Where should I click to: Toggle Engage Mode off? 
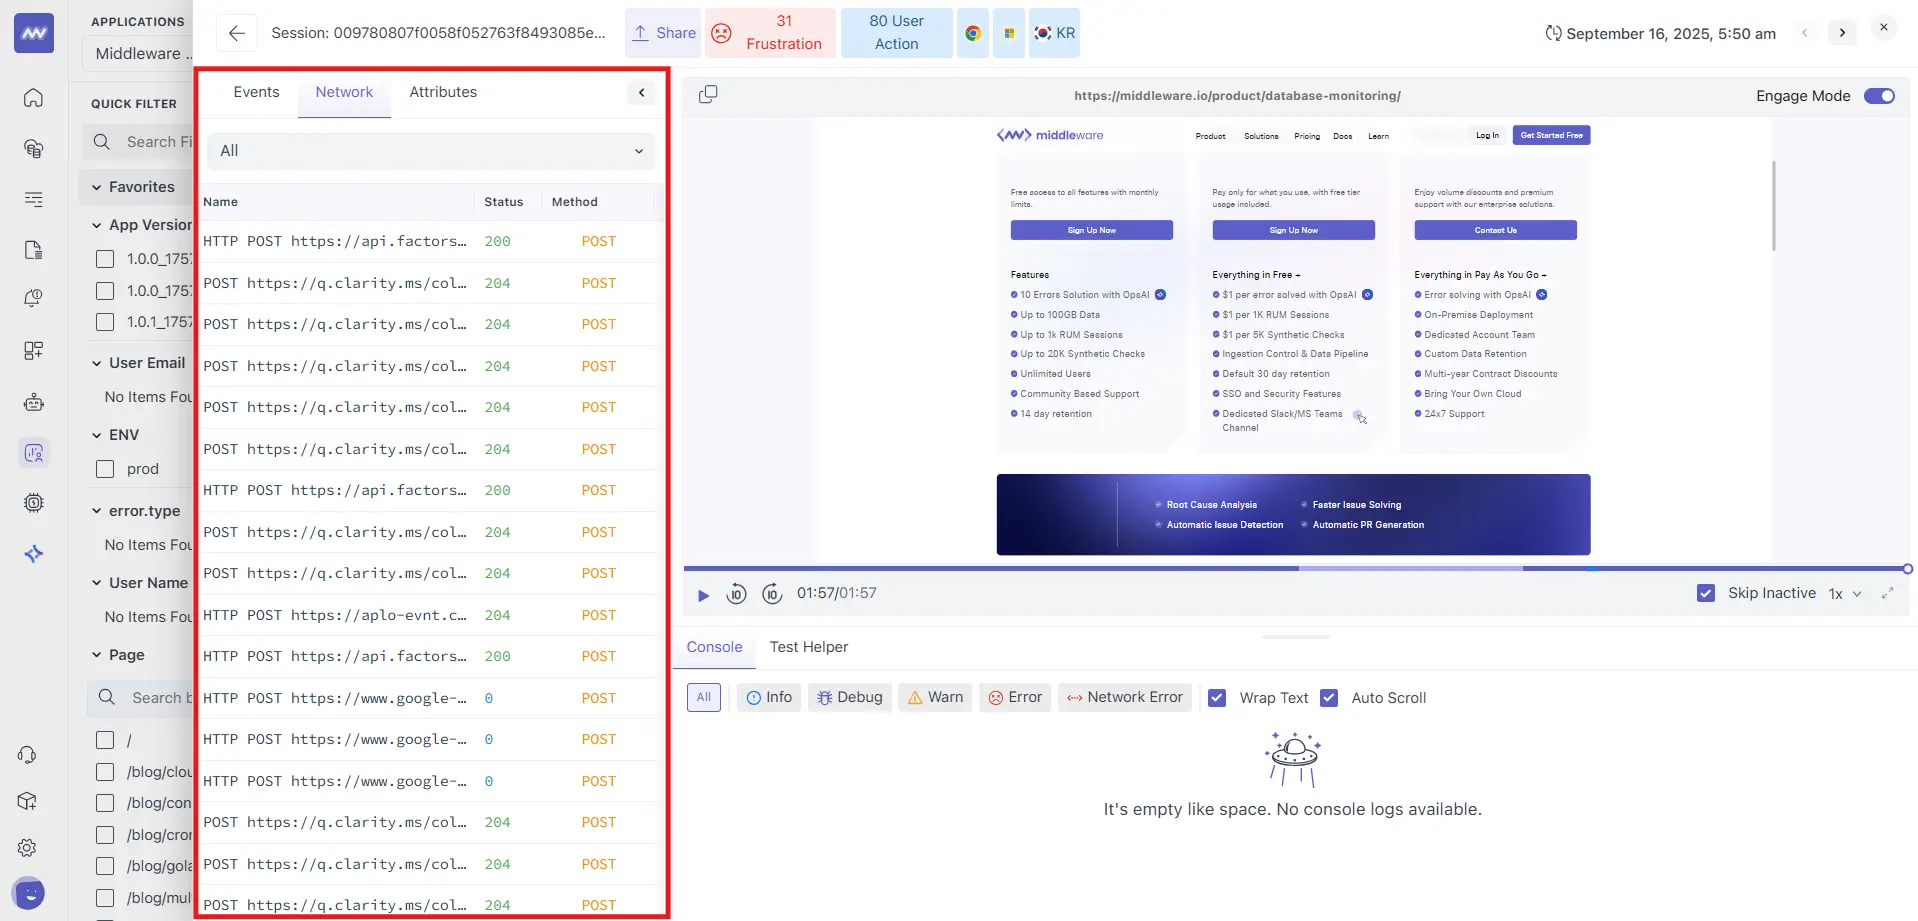[x=1879, y=96]
